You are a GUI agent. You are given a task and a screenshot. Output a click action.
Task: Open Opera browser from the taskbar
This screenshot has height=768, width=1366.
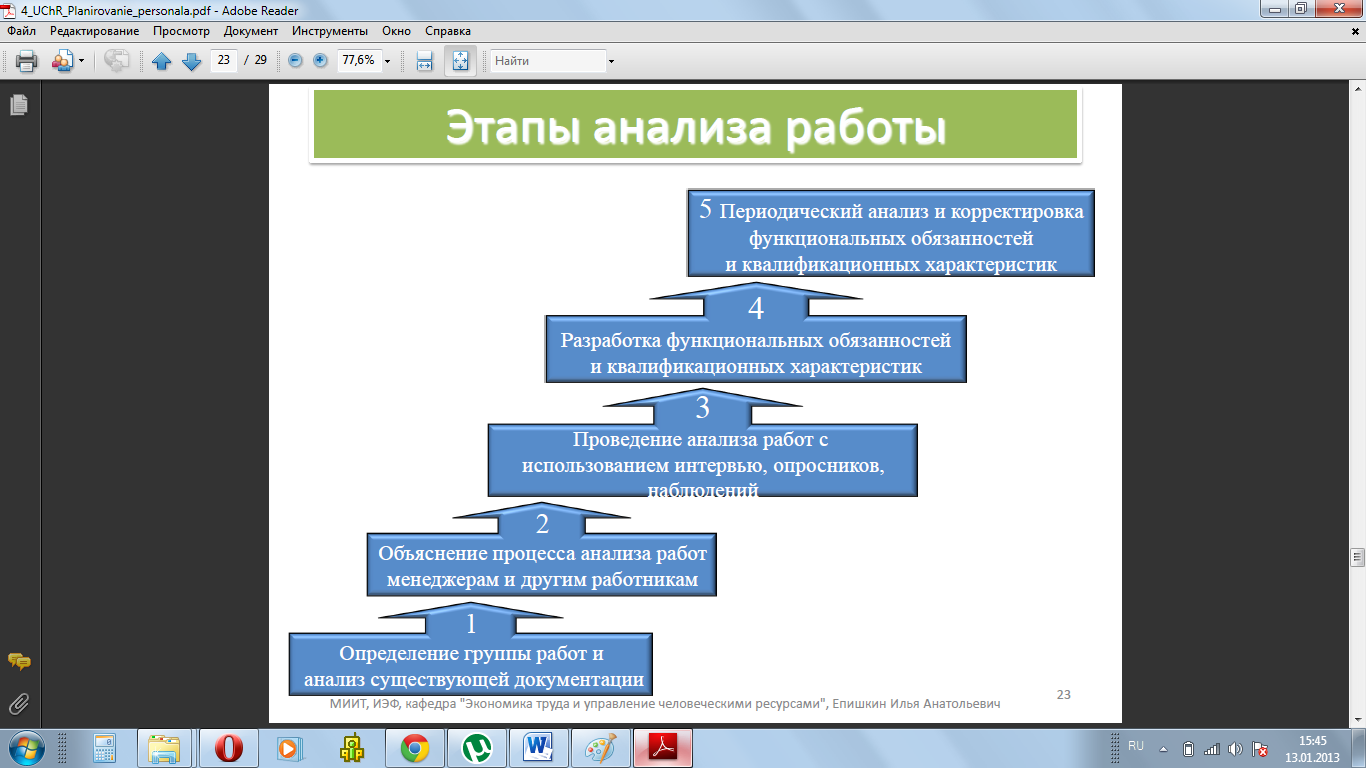[230, 748]
